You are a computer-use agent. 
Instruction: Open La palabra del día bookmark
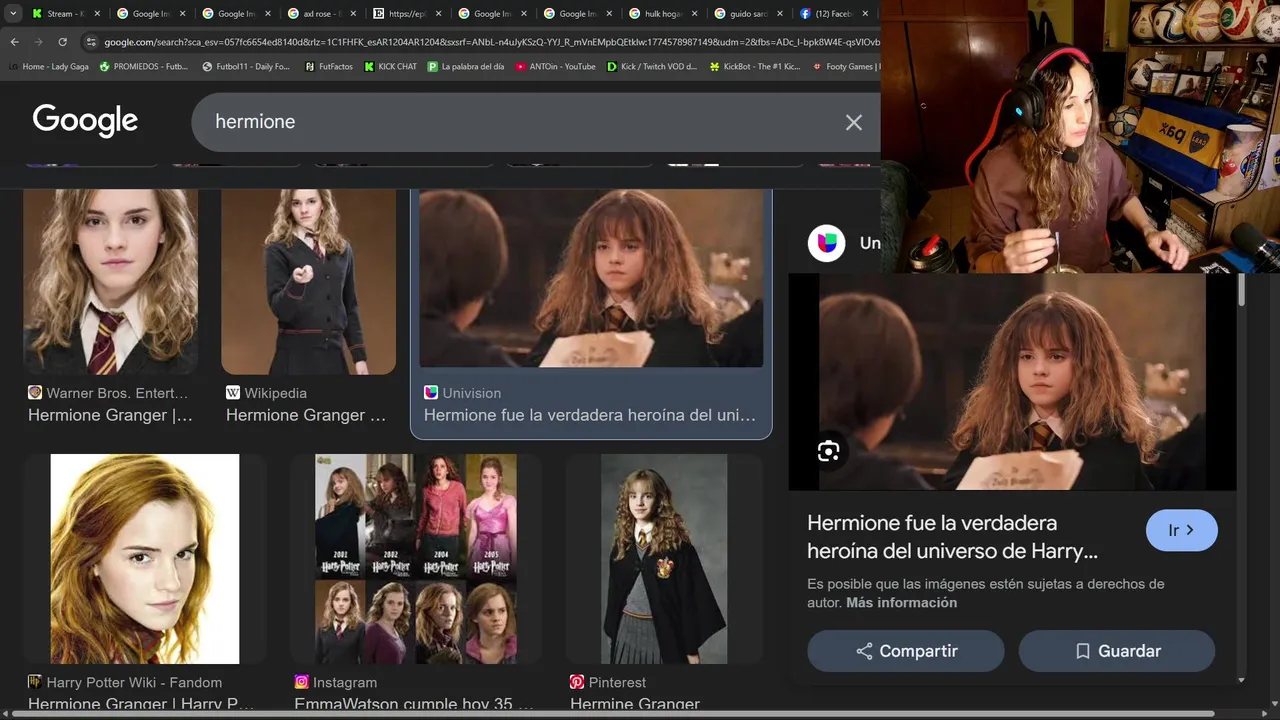[x=465, y=67]
